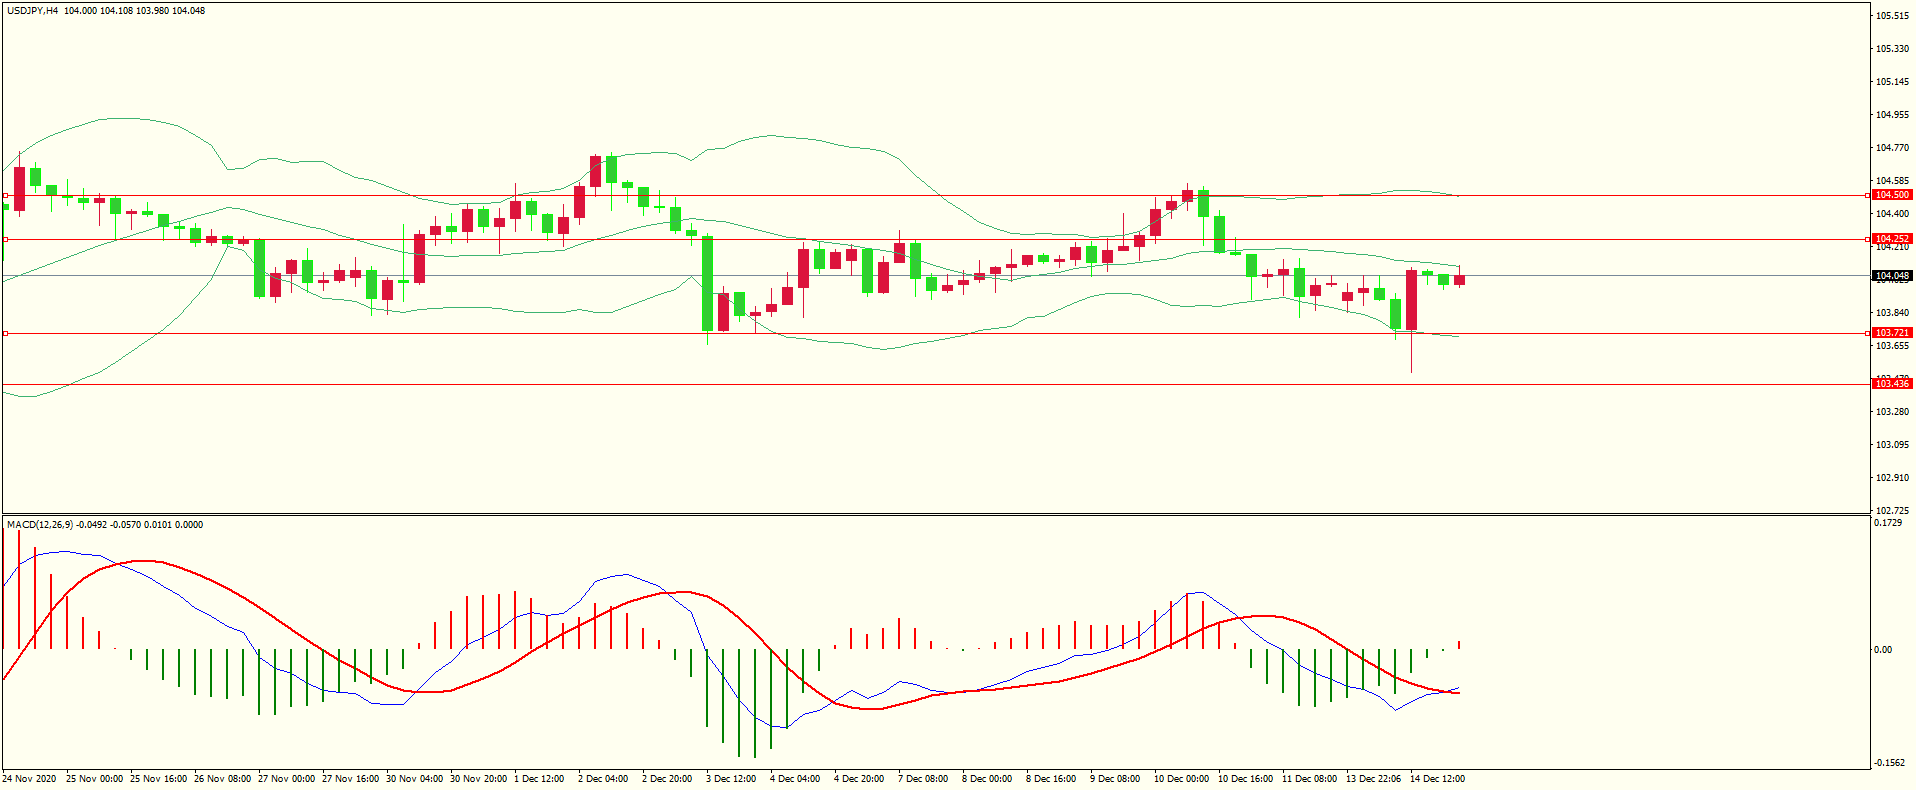Click the 105.515 price axis label
Viewport: 1916px width, 790px height.
[x=1892, y=16]
